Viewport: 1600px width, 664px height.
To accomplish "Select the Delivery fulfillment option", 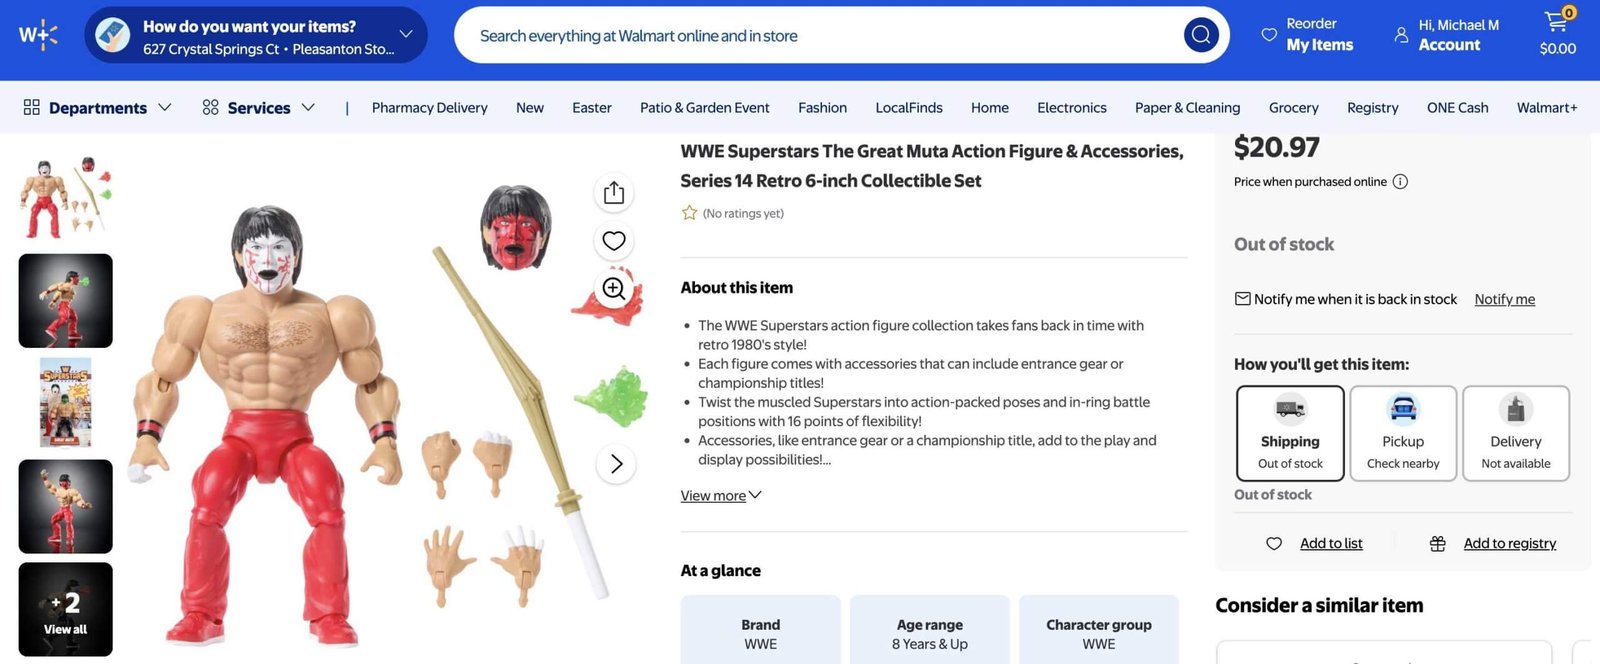I will pyautogui.click(x=1516, y=432).
